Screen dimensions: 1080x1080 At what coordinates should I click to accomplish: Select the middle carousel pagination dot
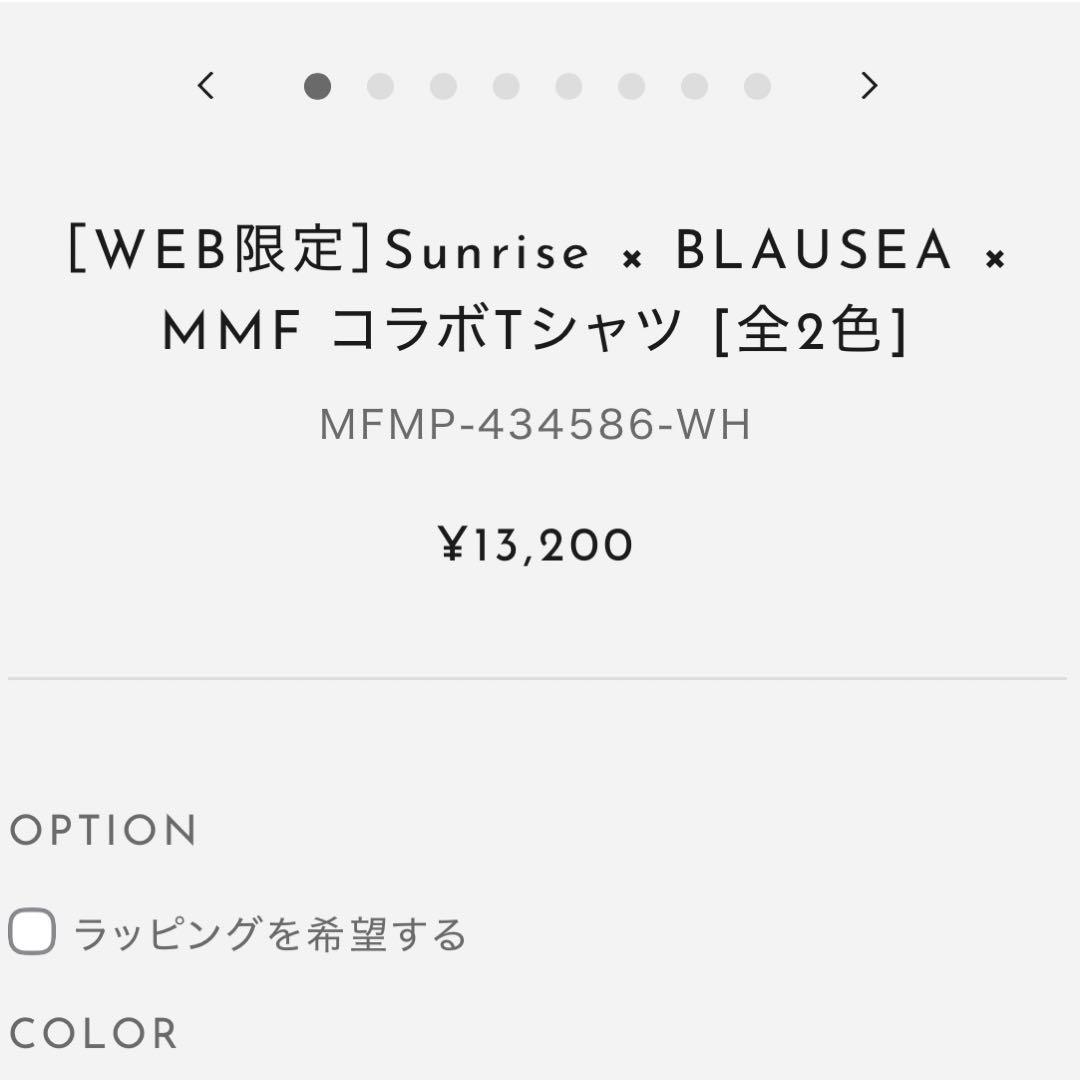(x=506, y=87)
